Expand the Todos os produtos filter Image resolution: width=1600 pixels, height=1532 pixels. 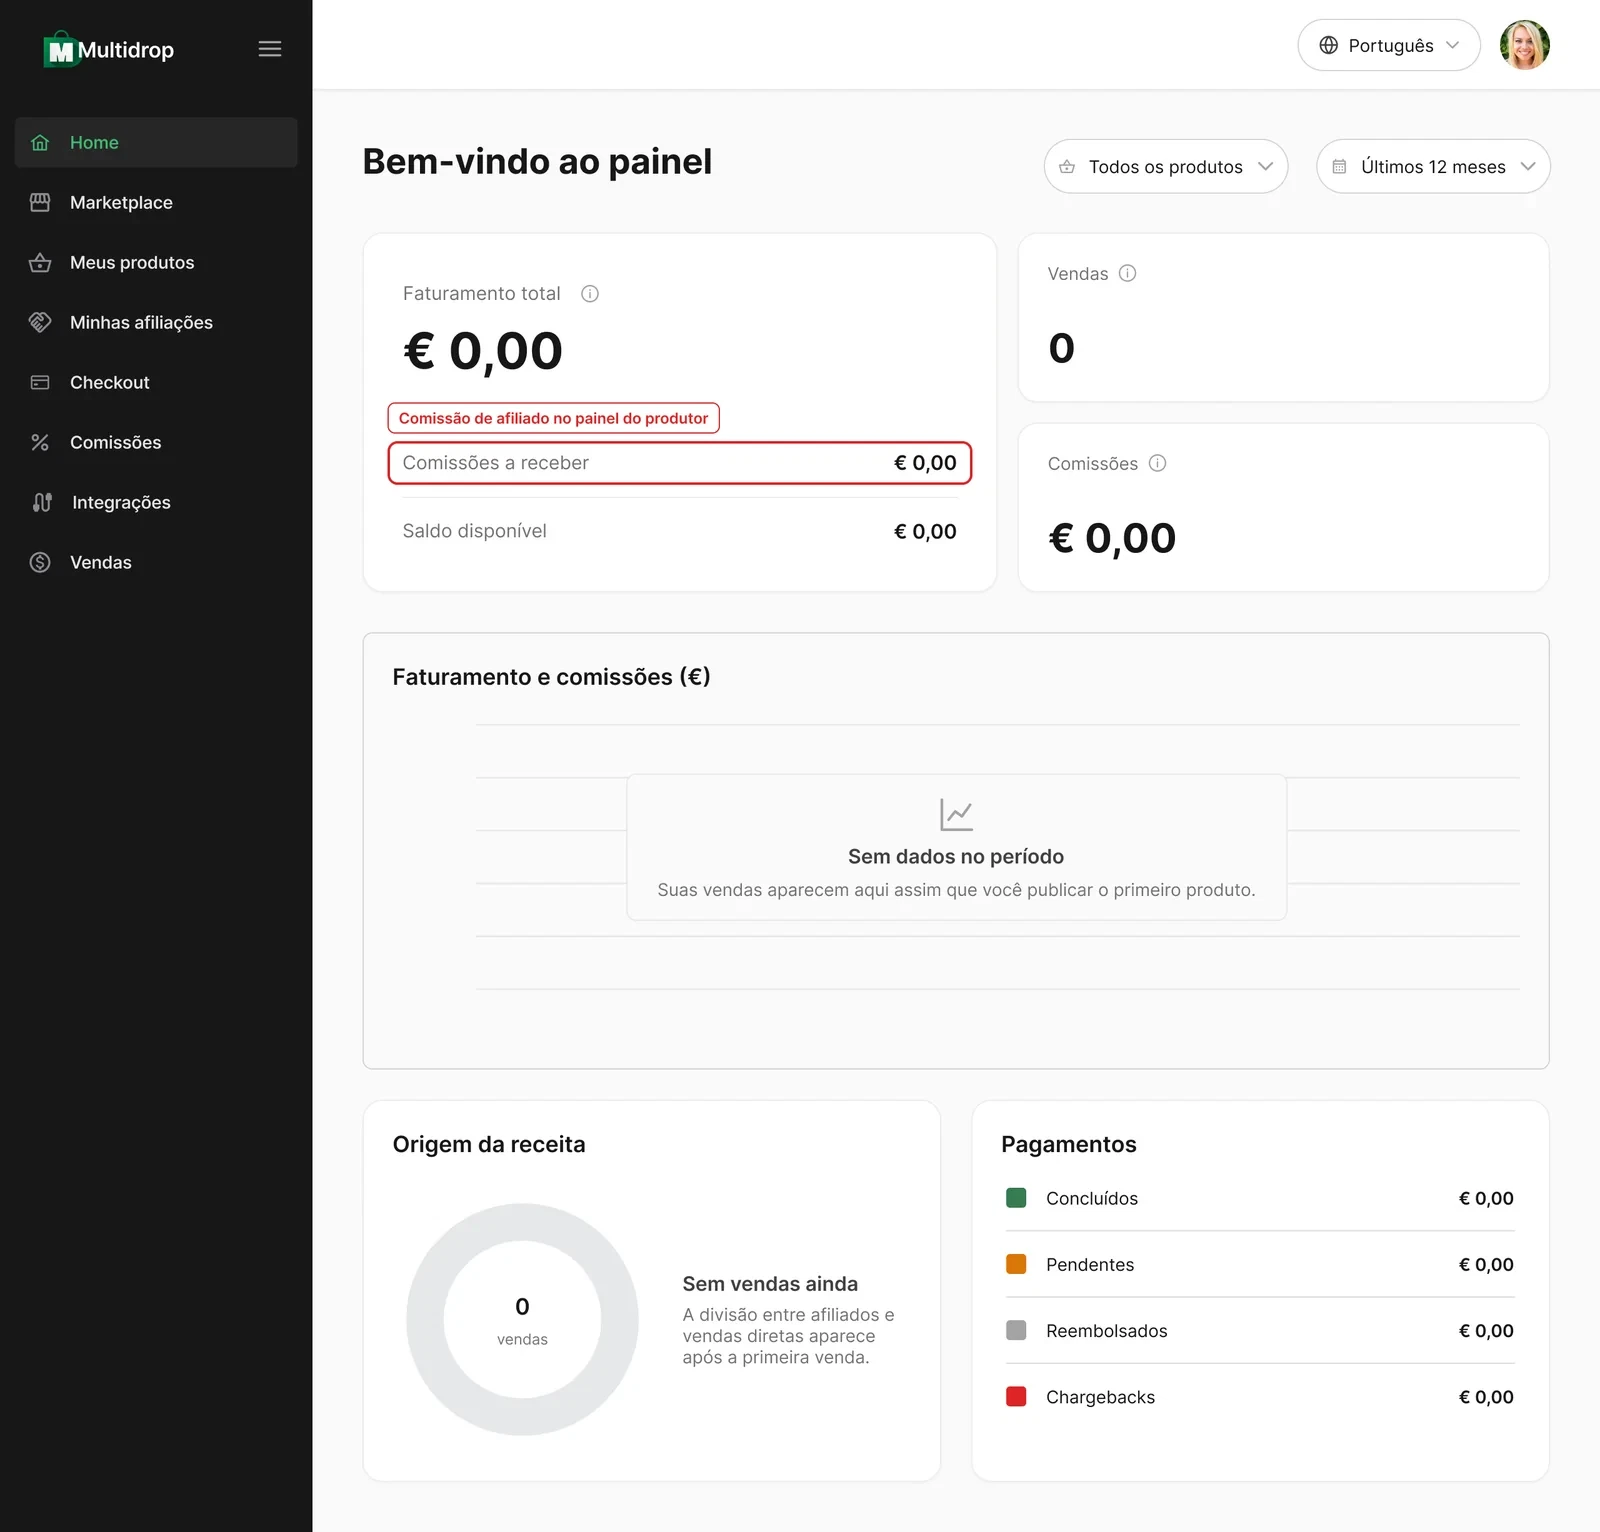1166,166
